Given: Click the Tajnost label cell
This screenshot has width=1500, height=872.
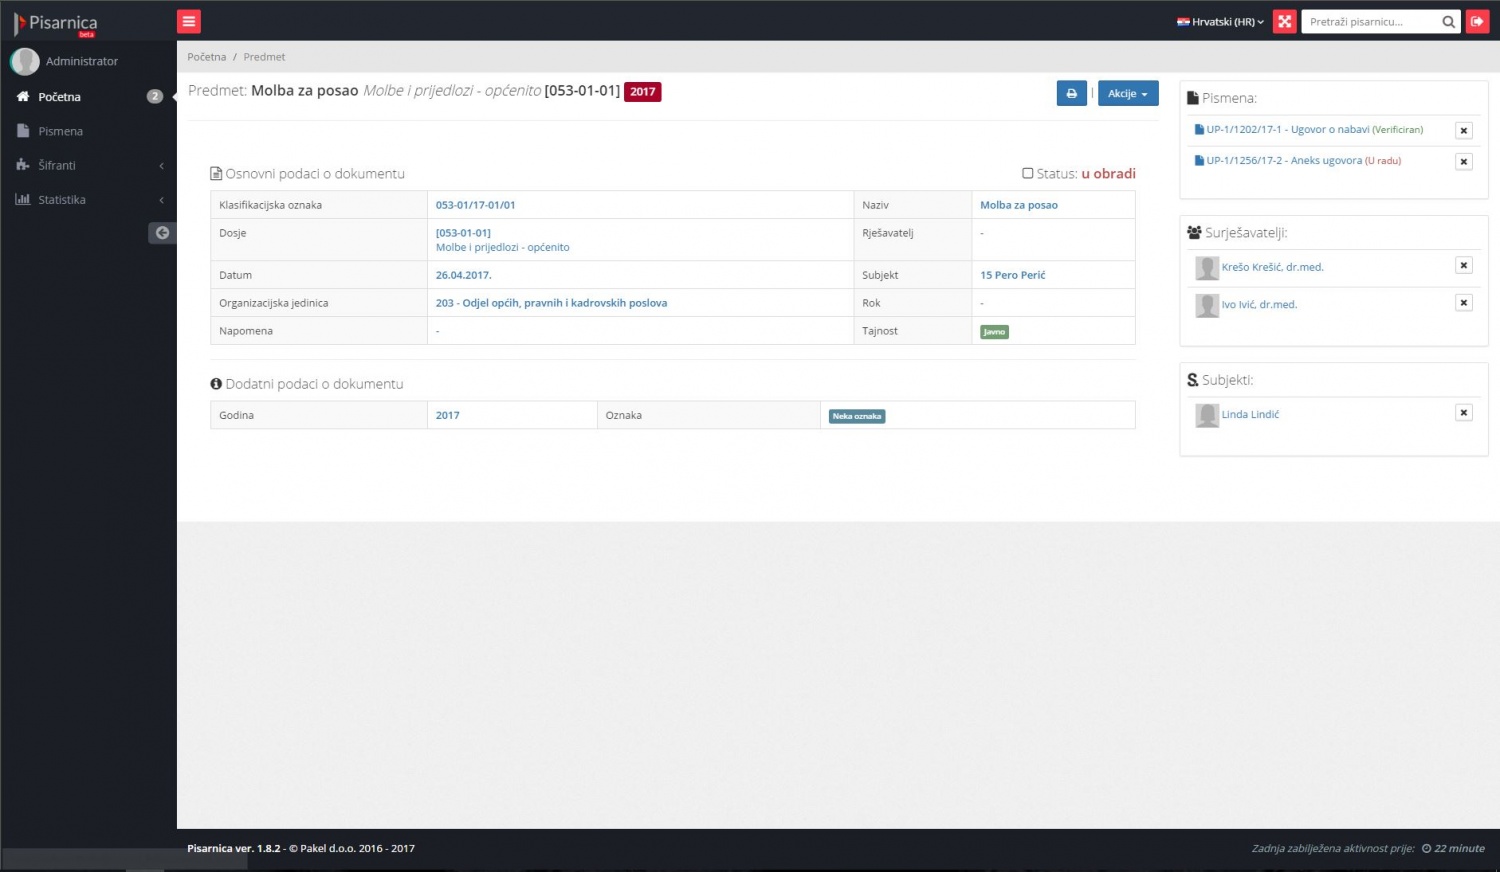Looking at the screenshot, I should [913, 331].
